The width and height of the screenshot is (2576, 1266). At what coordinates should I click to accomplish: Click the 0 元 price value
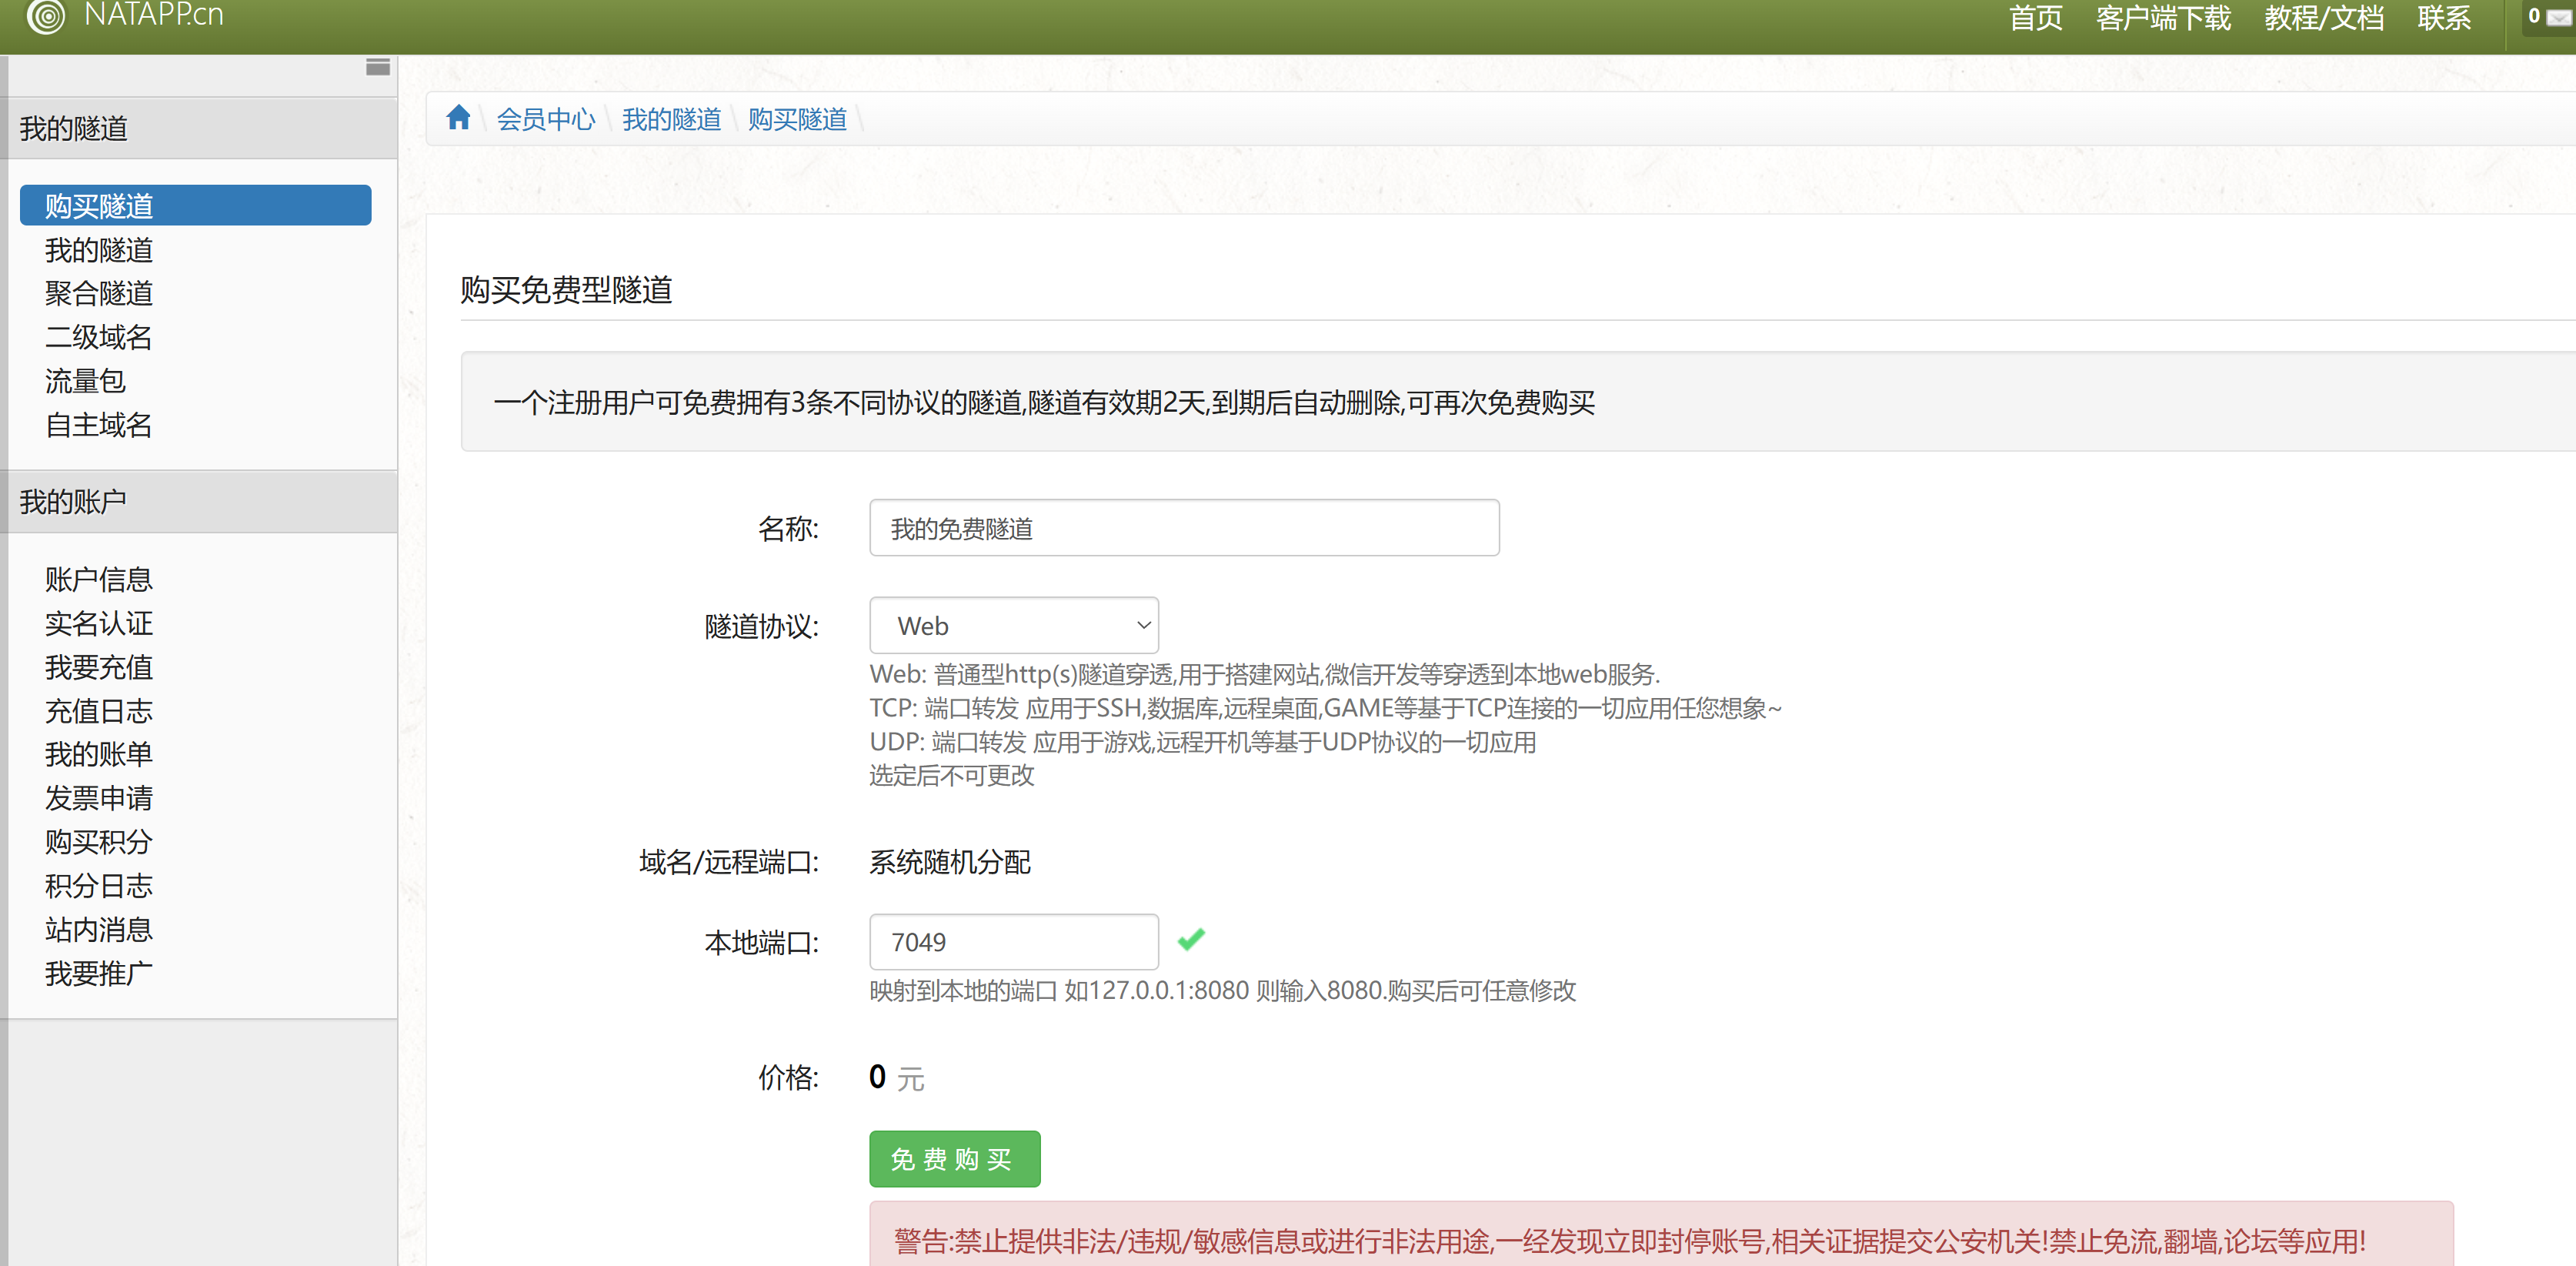[x=897, y=1078]
